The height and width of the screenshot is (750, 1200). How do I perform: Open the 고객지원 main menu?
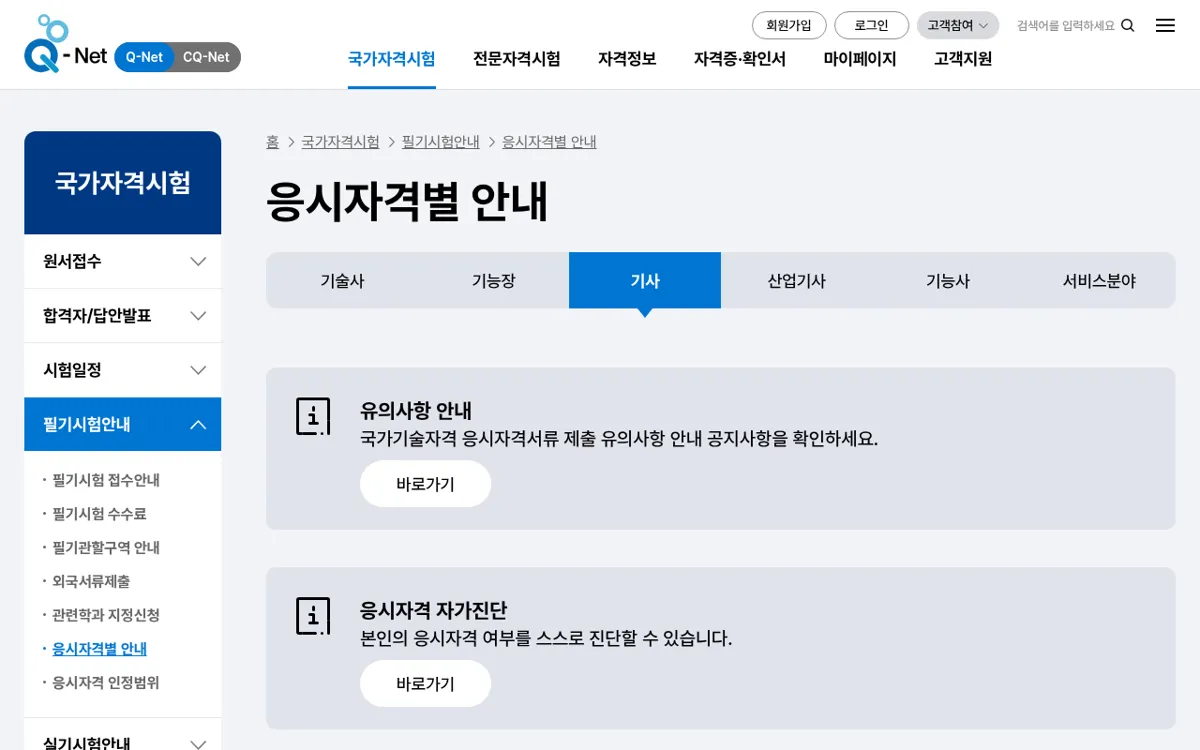(963, 59)
